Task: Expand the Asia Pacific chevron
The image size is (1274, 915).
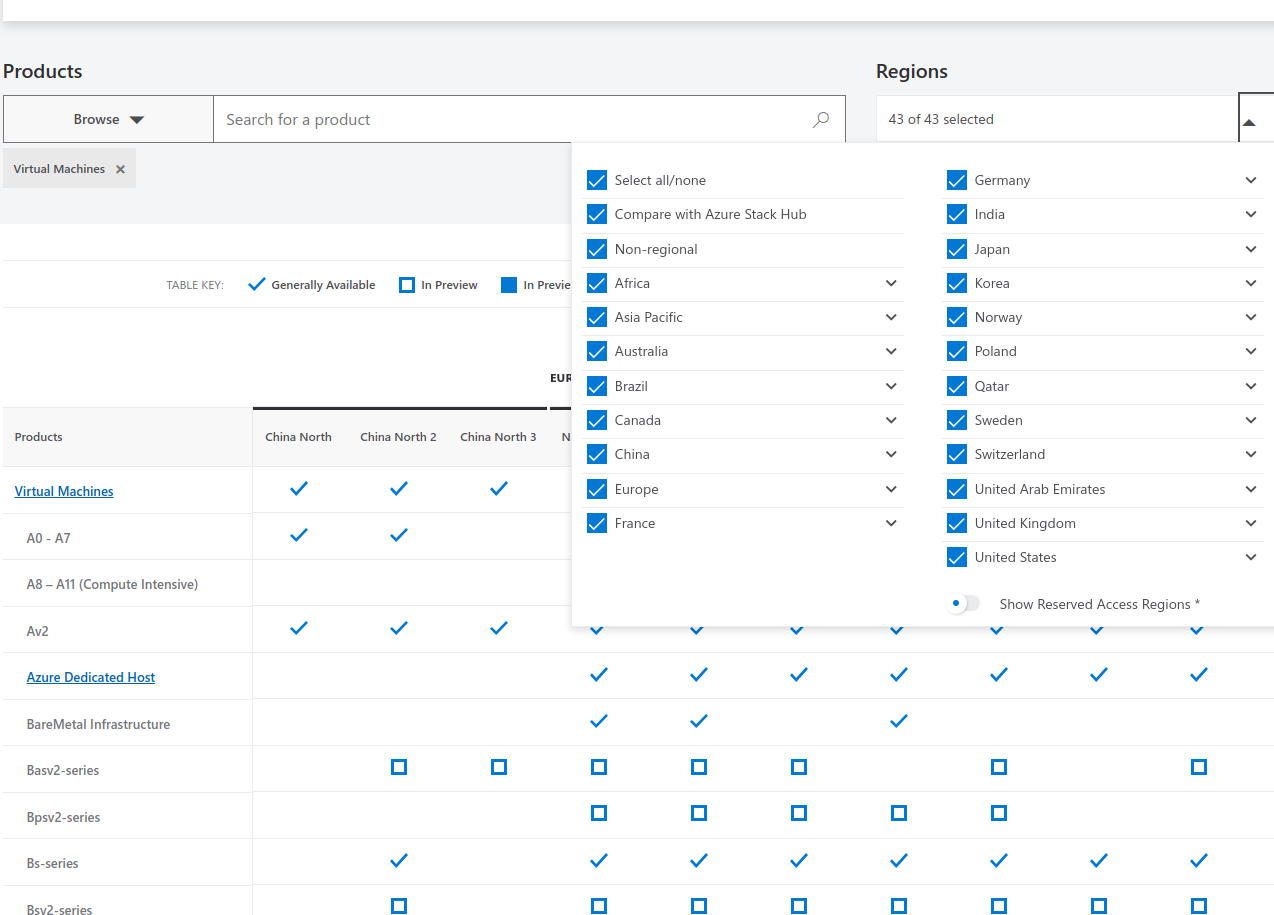Action: [x=891, y=317]
